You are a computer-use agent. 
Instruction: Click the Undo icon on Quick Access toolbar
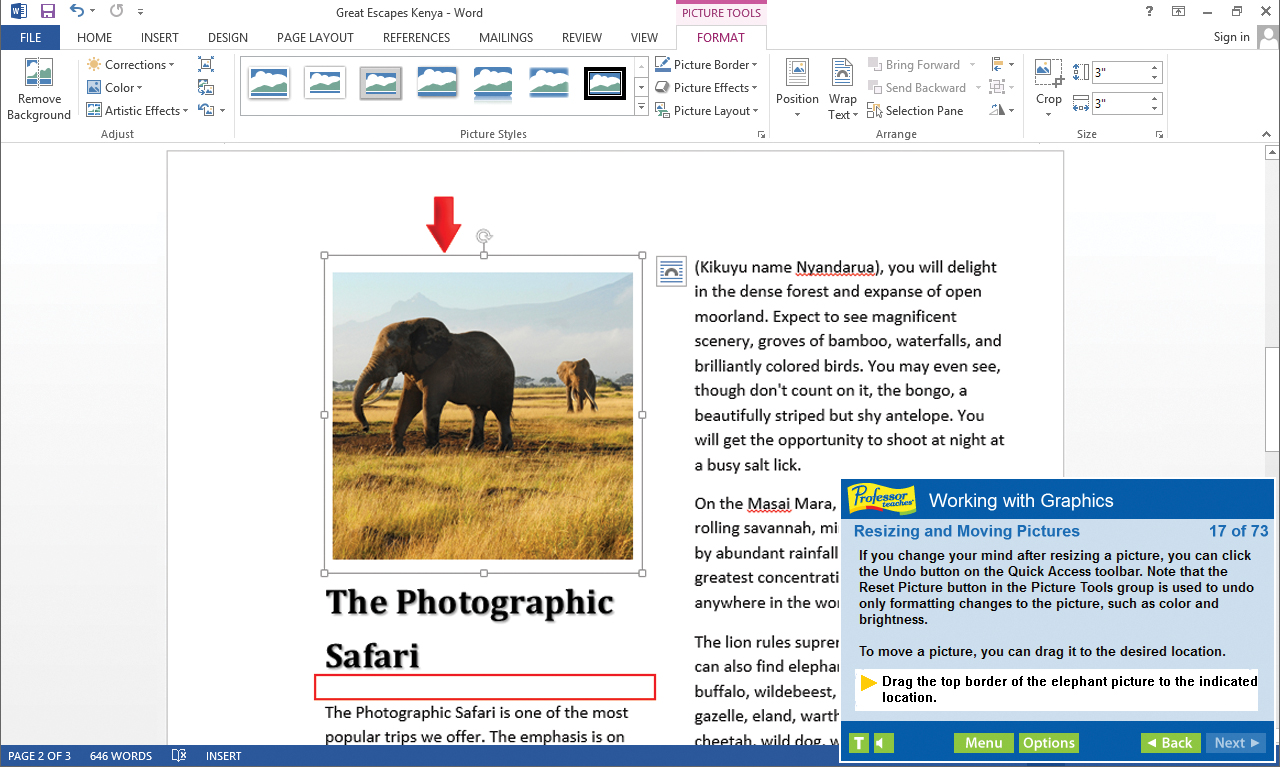[76, 11]
